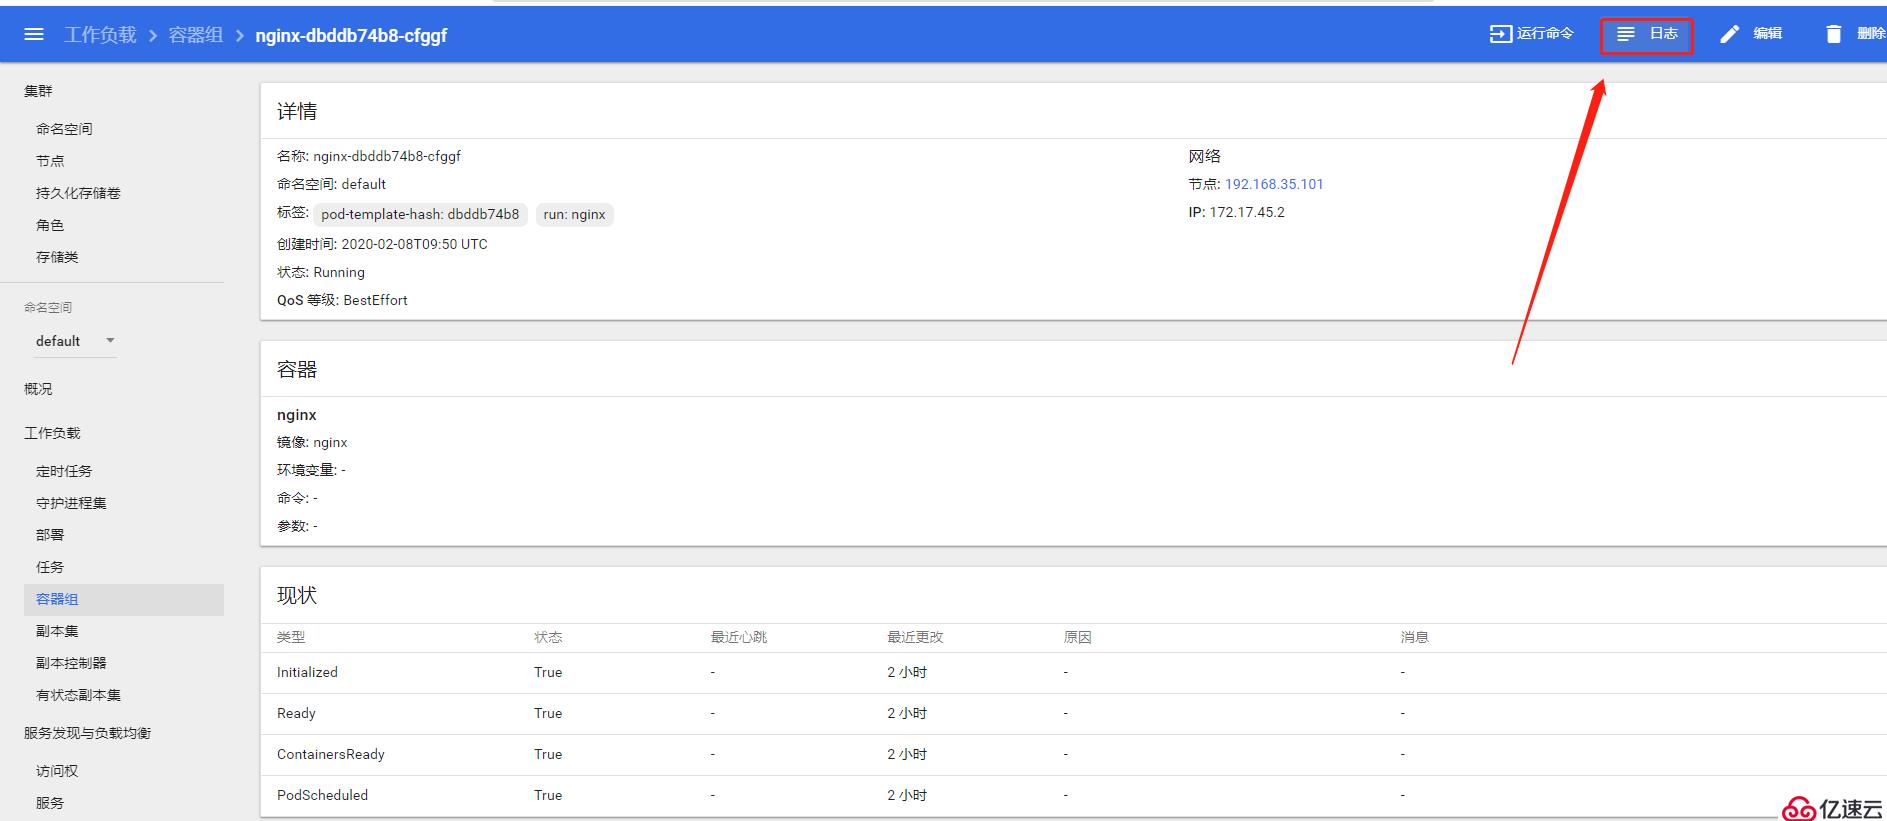Image resolution: width=1887 pixels, height=821 pixels.
Task: Click label chip run: nginx
Action: [x=574, y=214]
